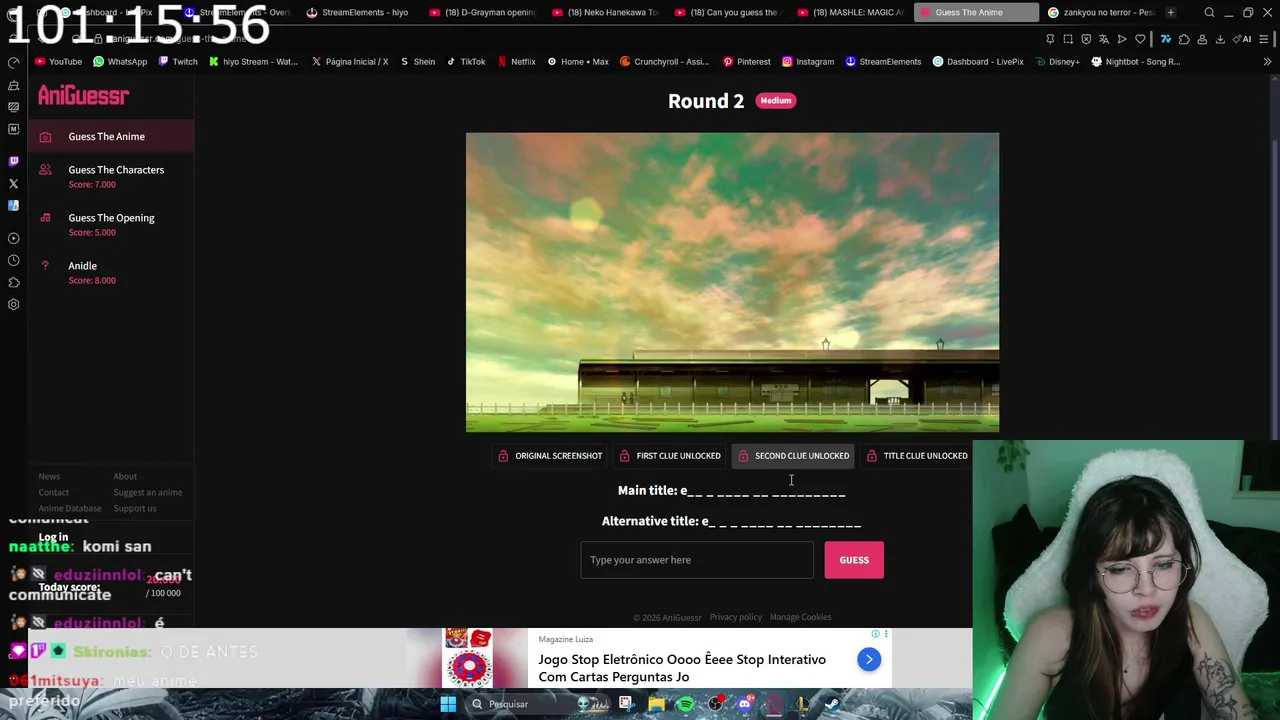Open Twitch in the browser sidebar
The width and height of the screenshot is (1280, 720).
[14, 161]
